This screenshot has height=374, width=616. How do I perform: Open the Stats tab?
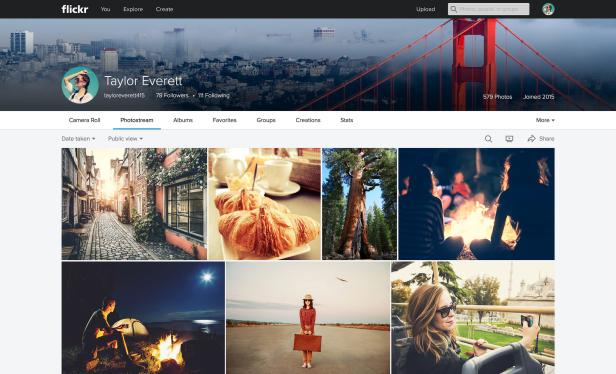point(346,120)
